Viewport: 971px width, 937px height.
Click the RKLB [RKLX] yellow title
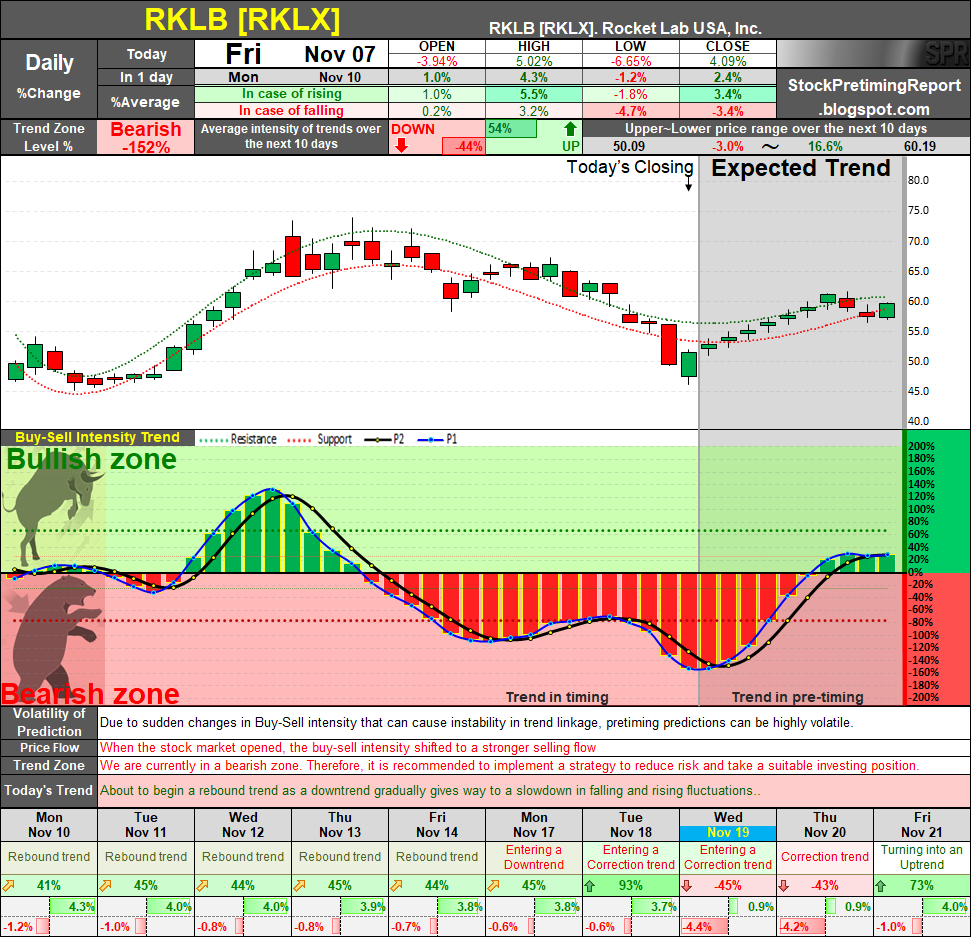242,20
